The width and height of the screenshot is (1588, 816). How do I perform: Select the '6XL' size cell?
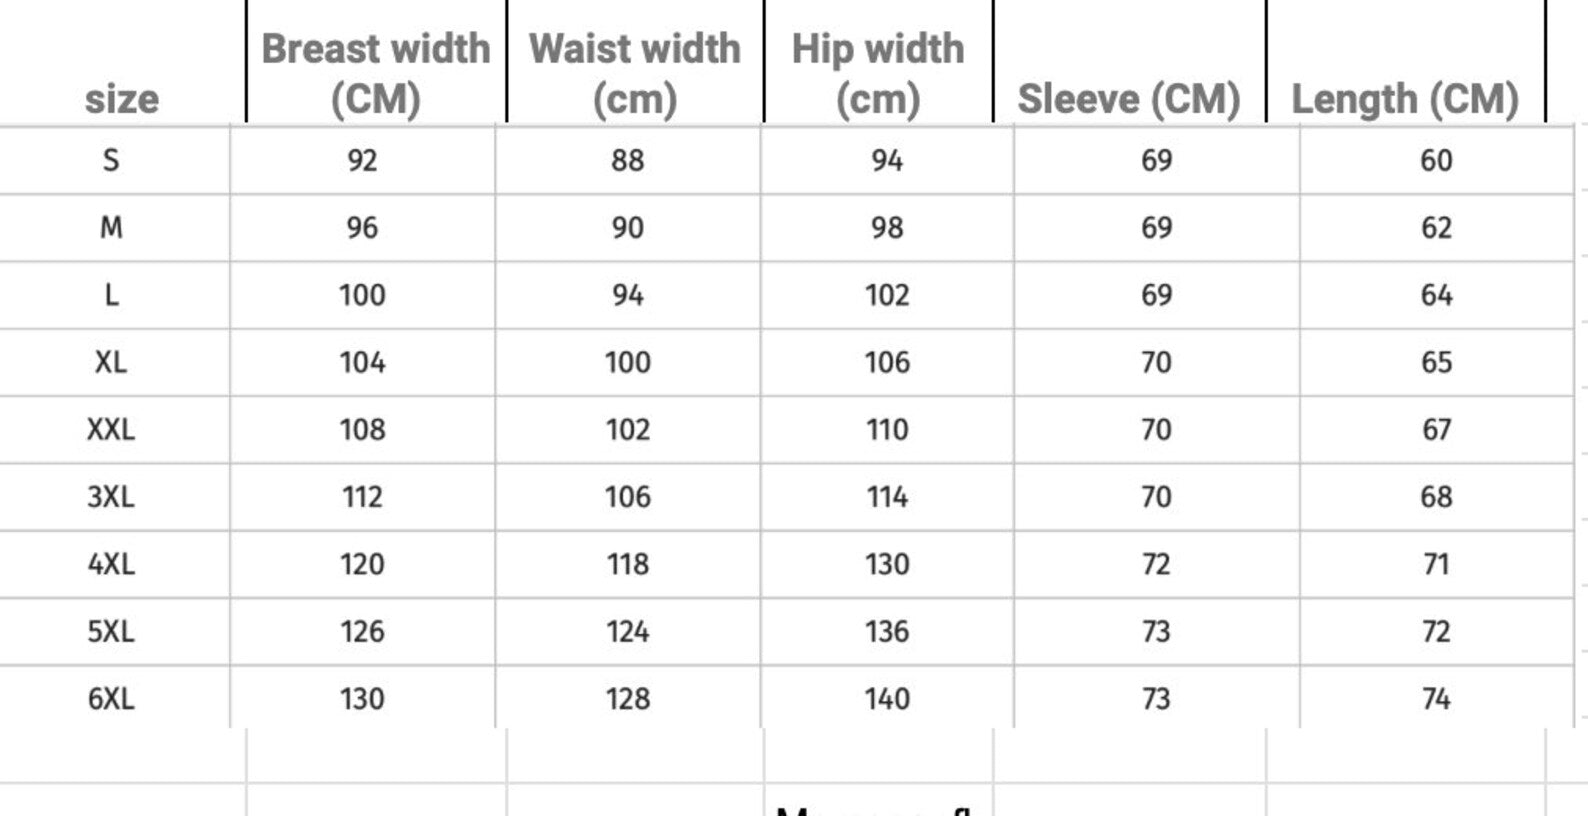point(111,698)
